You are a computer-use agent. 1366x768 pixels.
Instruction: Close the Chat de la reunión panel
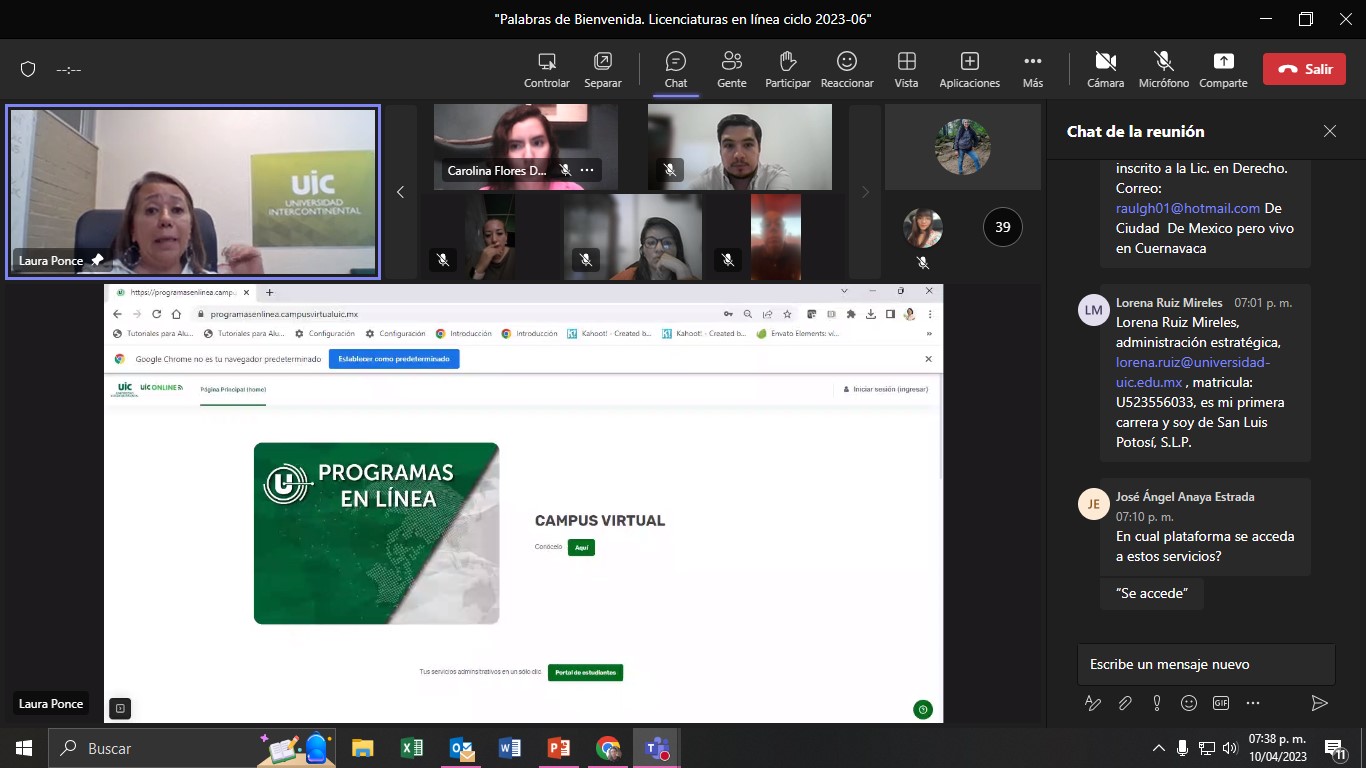pos(1330,131)
